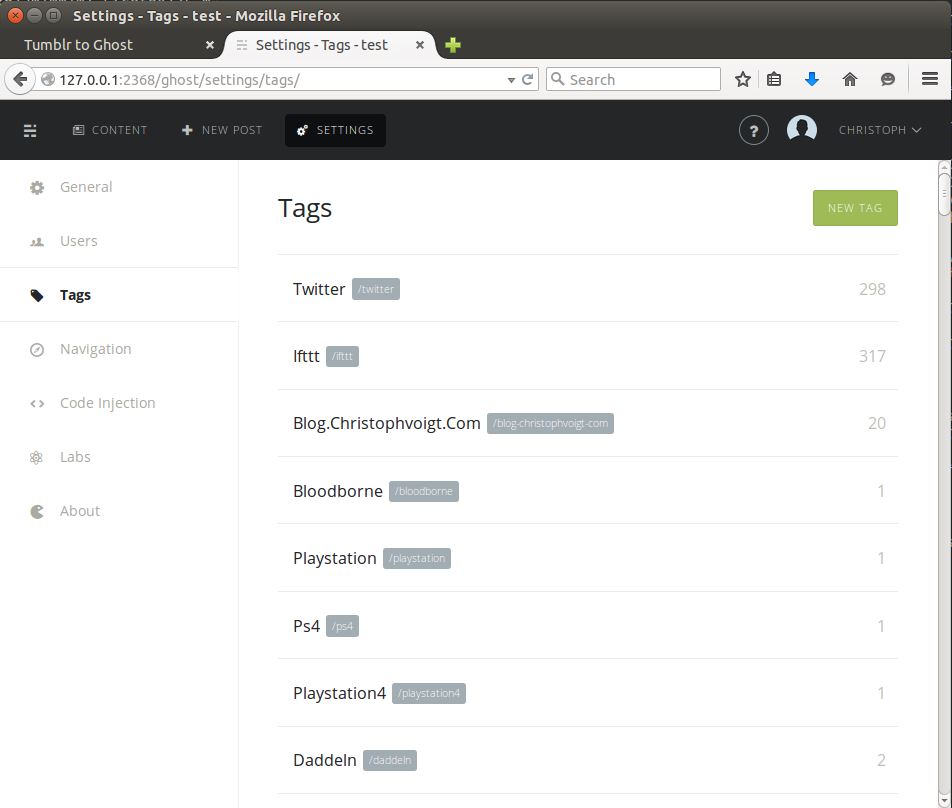The height and width of the screenshot is (808, 952).
Task: Open the Playstation tag
Action: (x=335, y=558)
